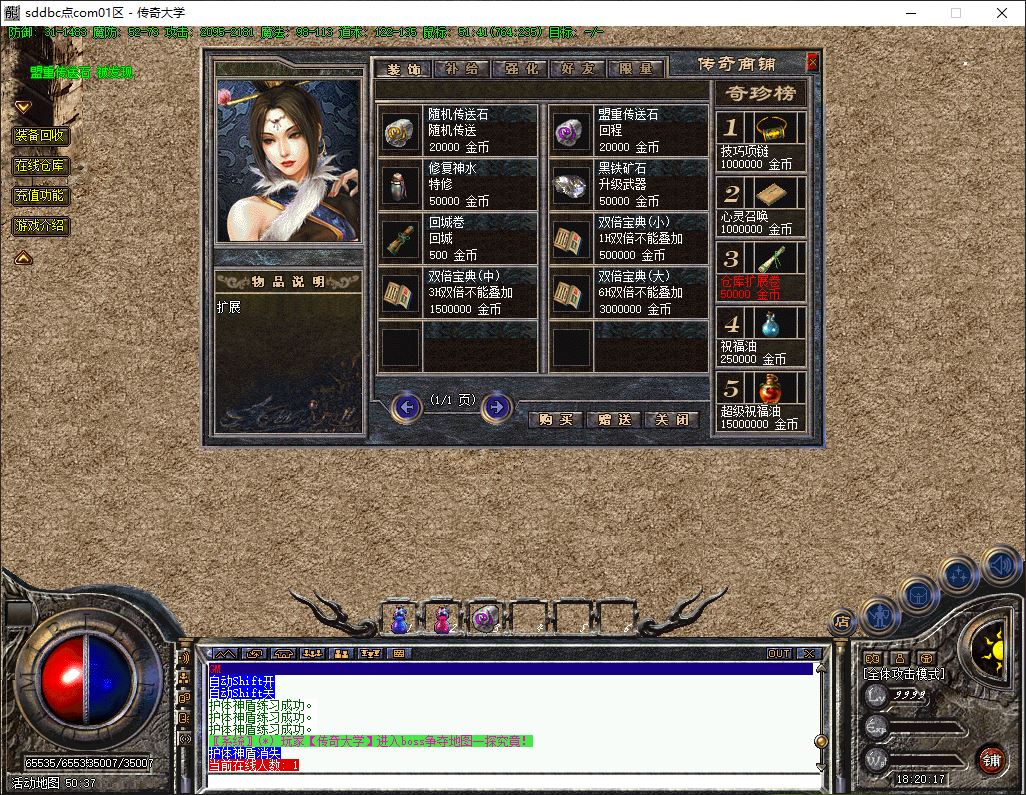This screenshot has width=1026, height=795.
Task: Click the X button on chat bar
Action: click(x=809, y=653)
